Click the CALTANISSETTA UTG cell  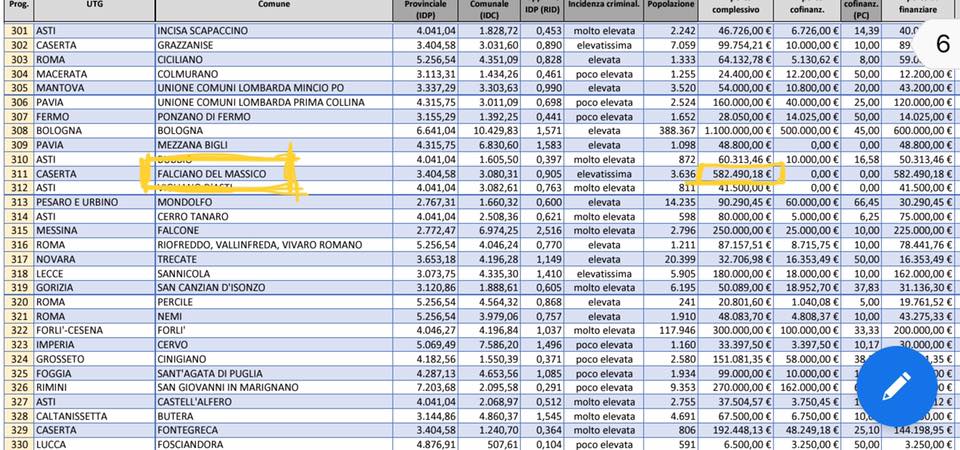[x=94, y=416]
